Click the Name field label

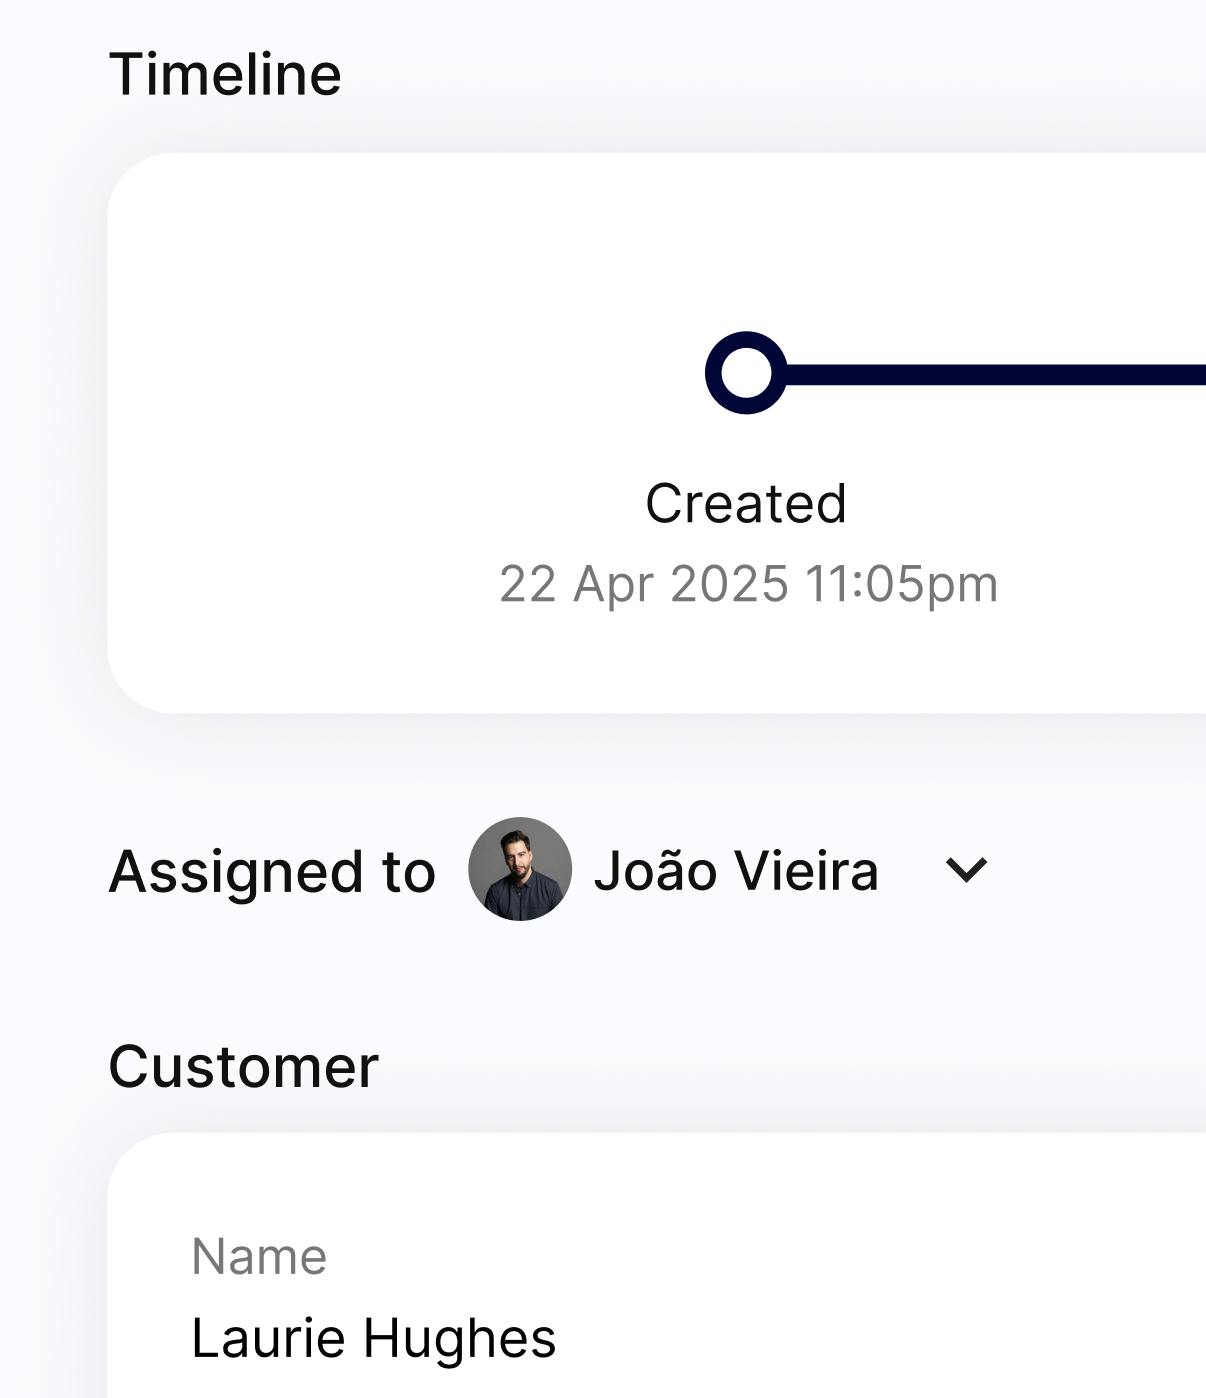pyautogui.click(x=259, y=1256)
